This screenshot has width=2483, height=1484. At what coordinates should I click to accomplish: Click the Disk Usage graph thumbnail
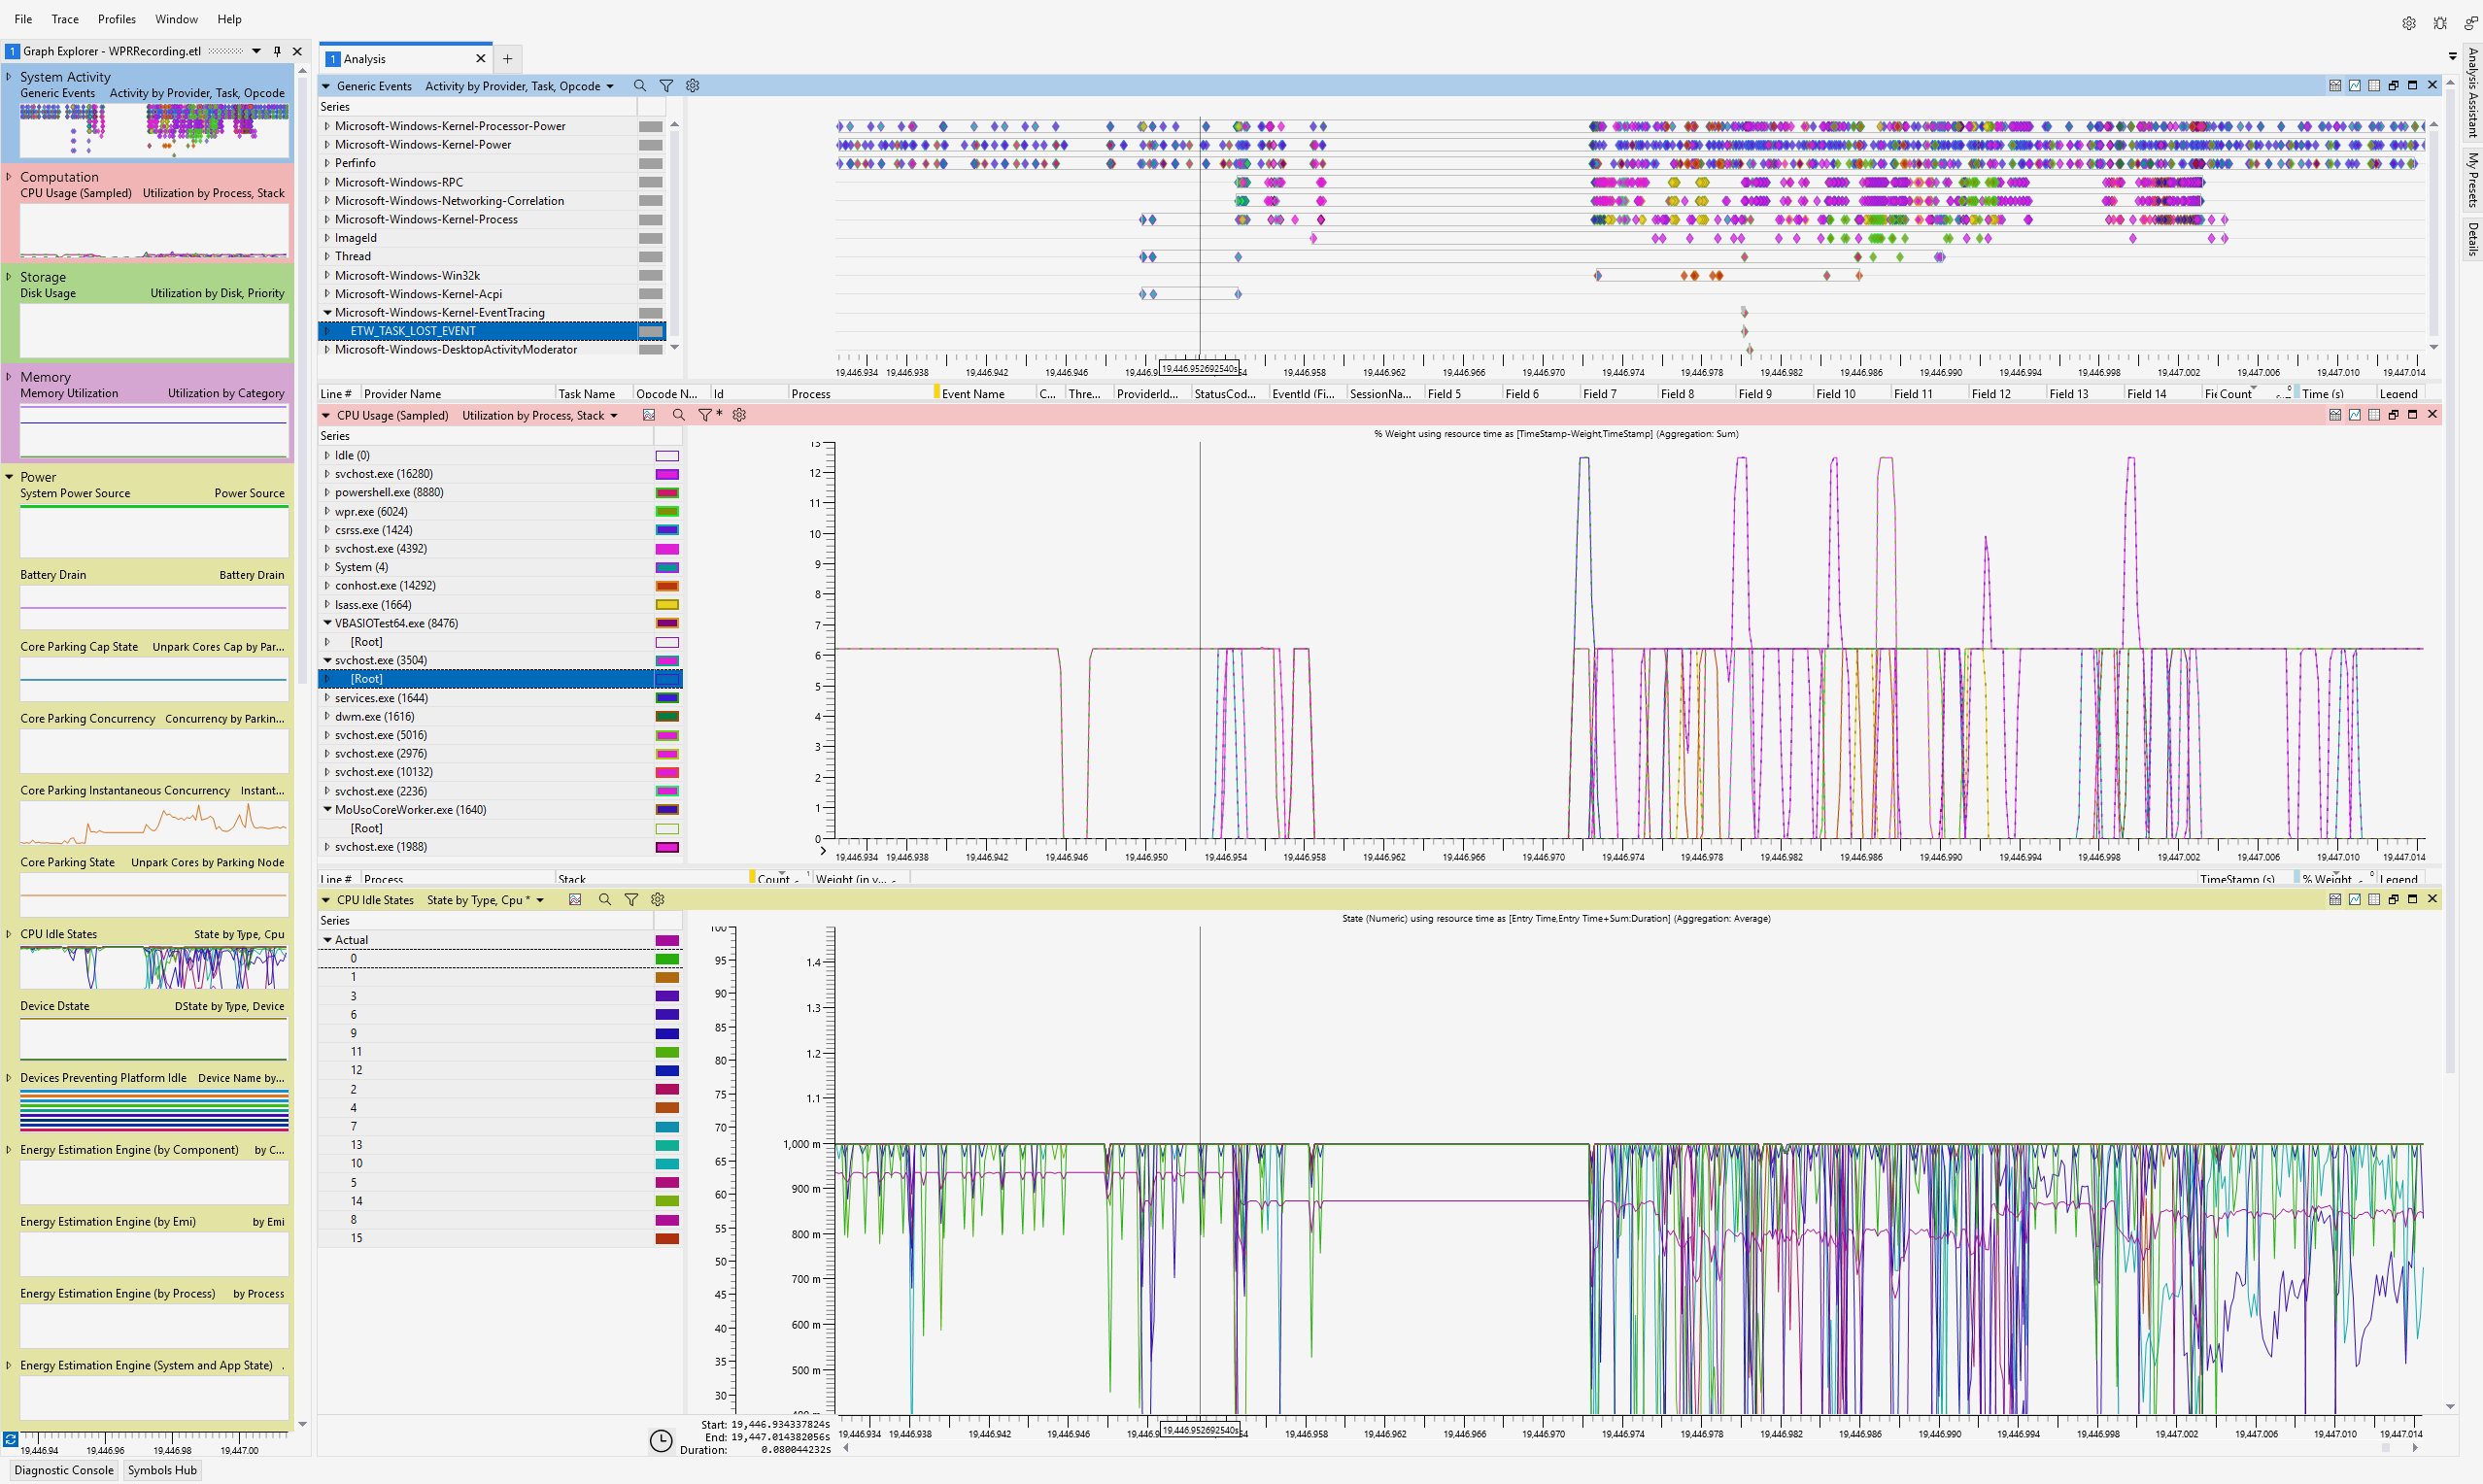(x=154, y=330)
